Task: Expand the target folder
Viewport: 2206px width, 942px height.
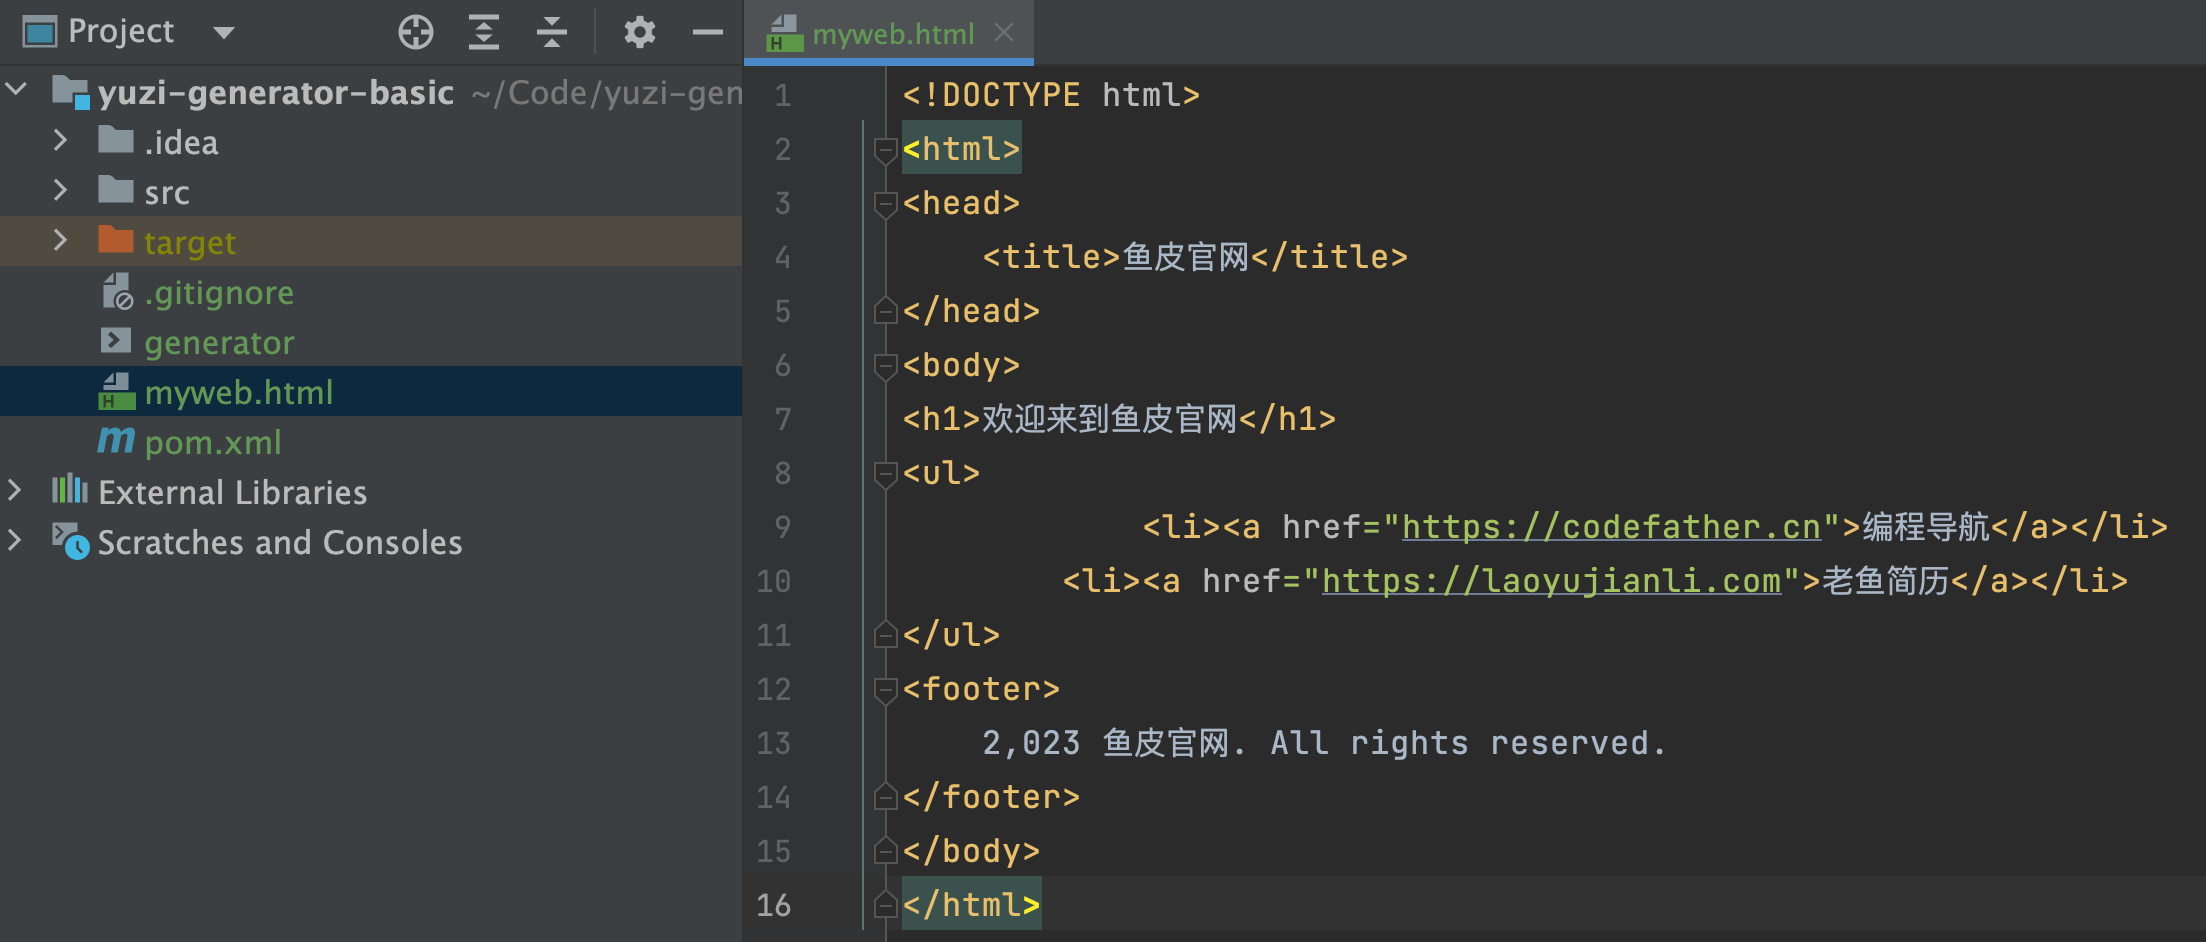Action: [x=60, y=241]
